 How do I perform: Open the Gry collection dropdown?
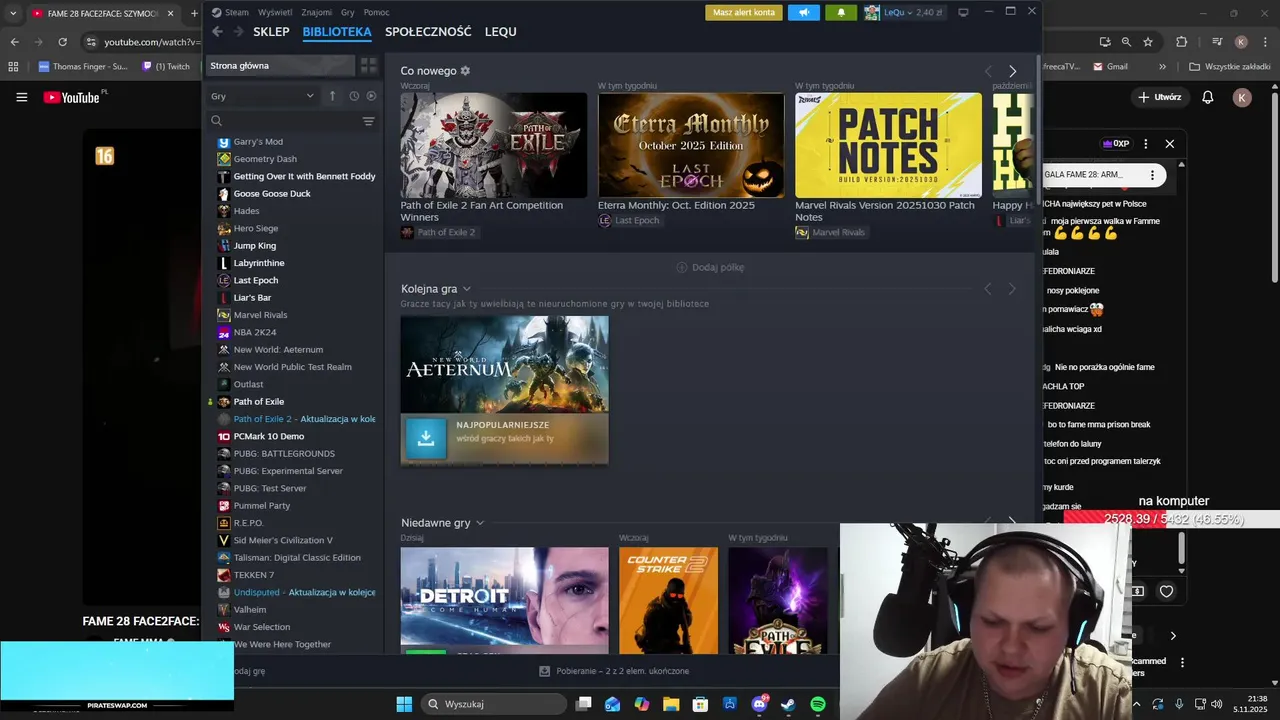262,96
